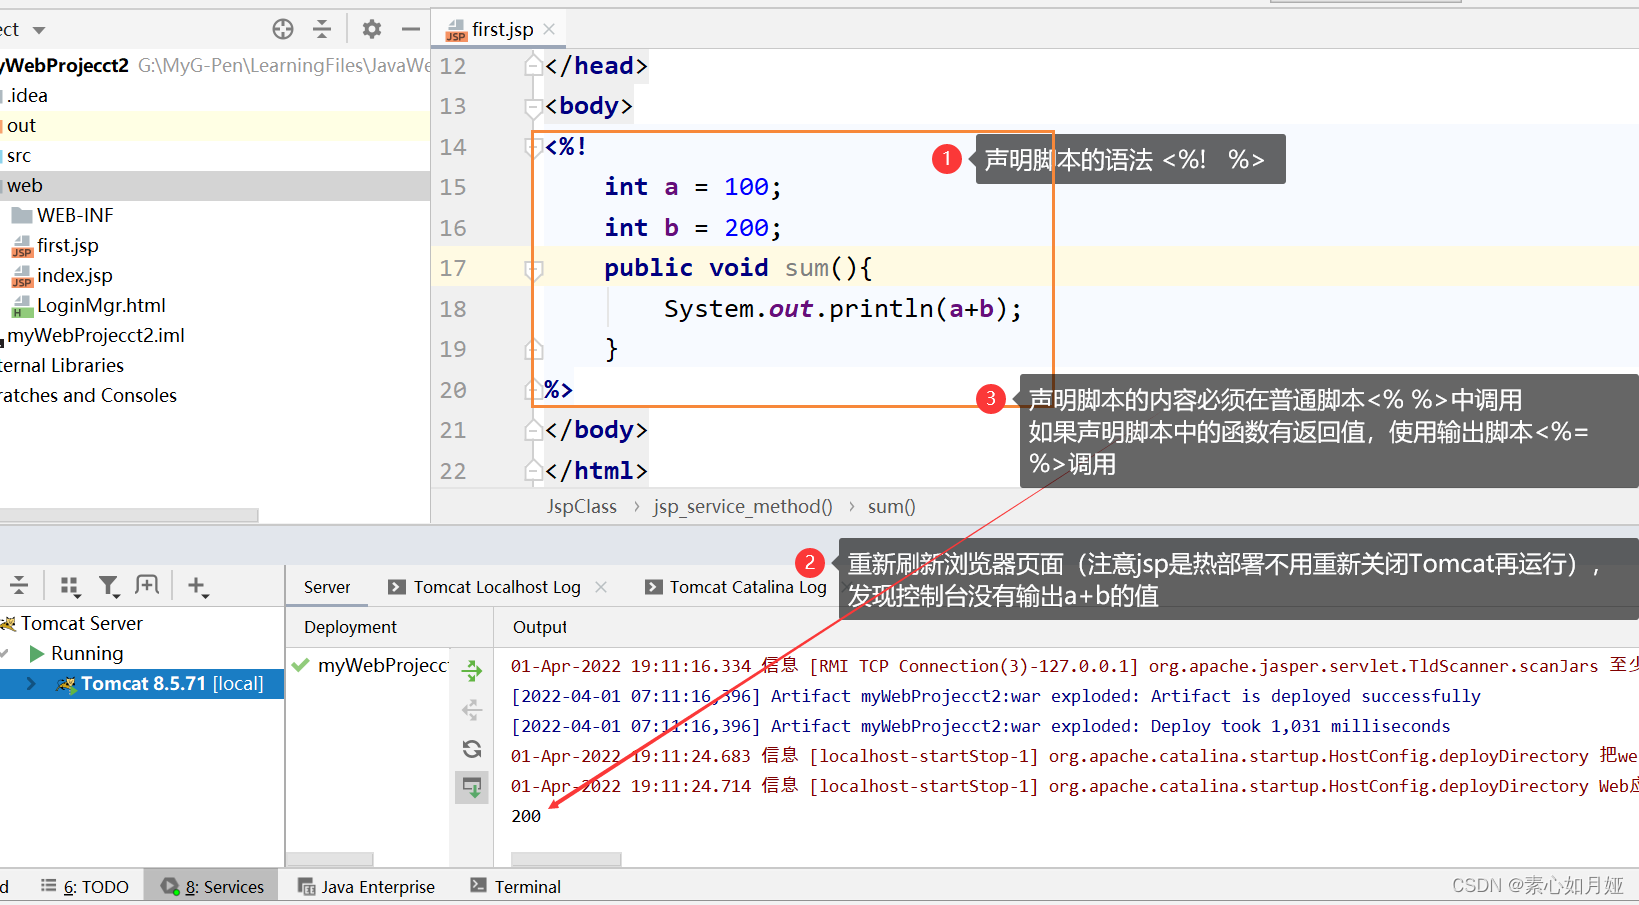Select the myWebProjecct2.iml file
The image size is (1639, 905).
tap(96, 335)
